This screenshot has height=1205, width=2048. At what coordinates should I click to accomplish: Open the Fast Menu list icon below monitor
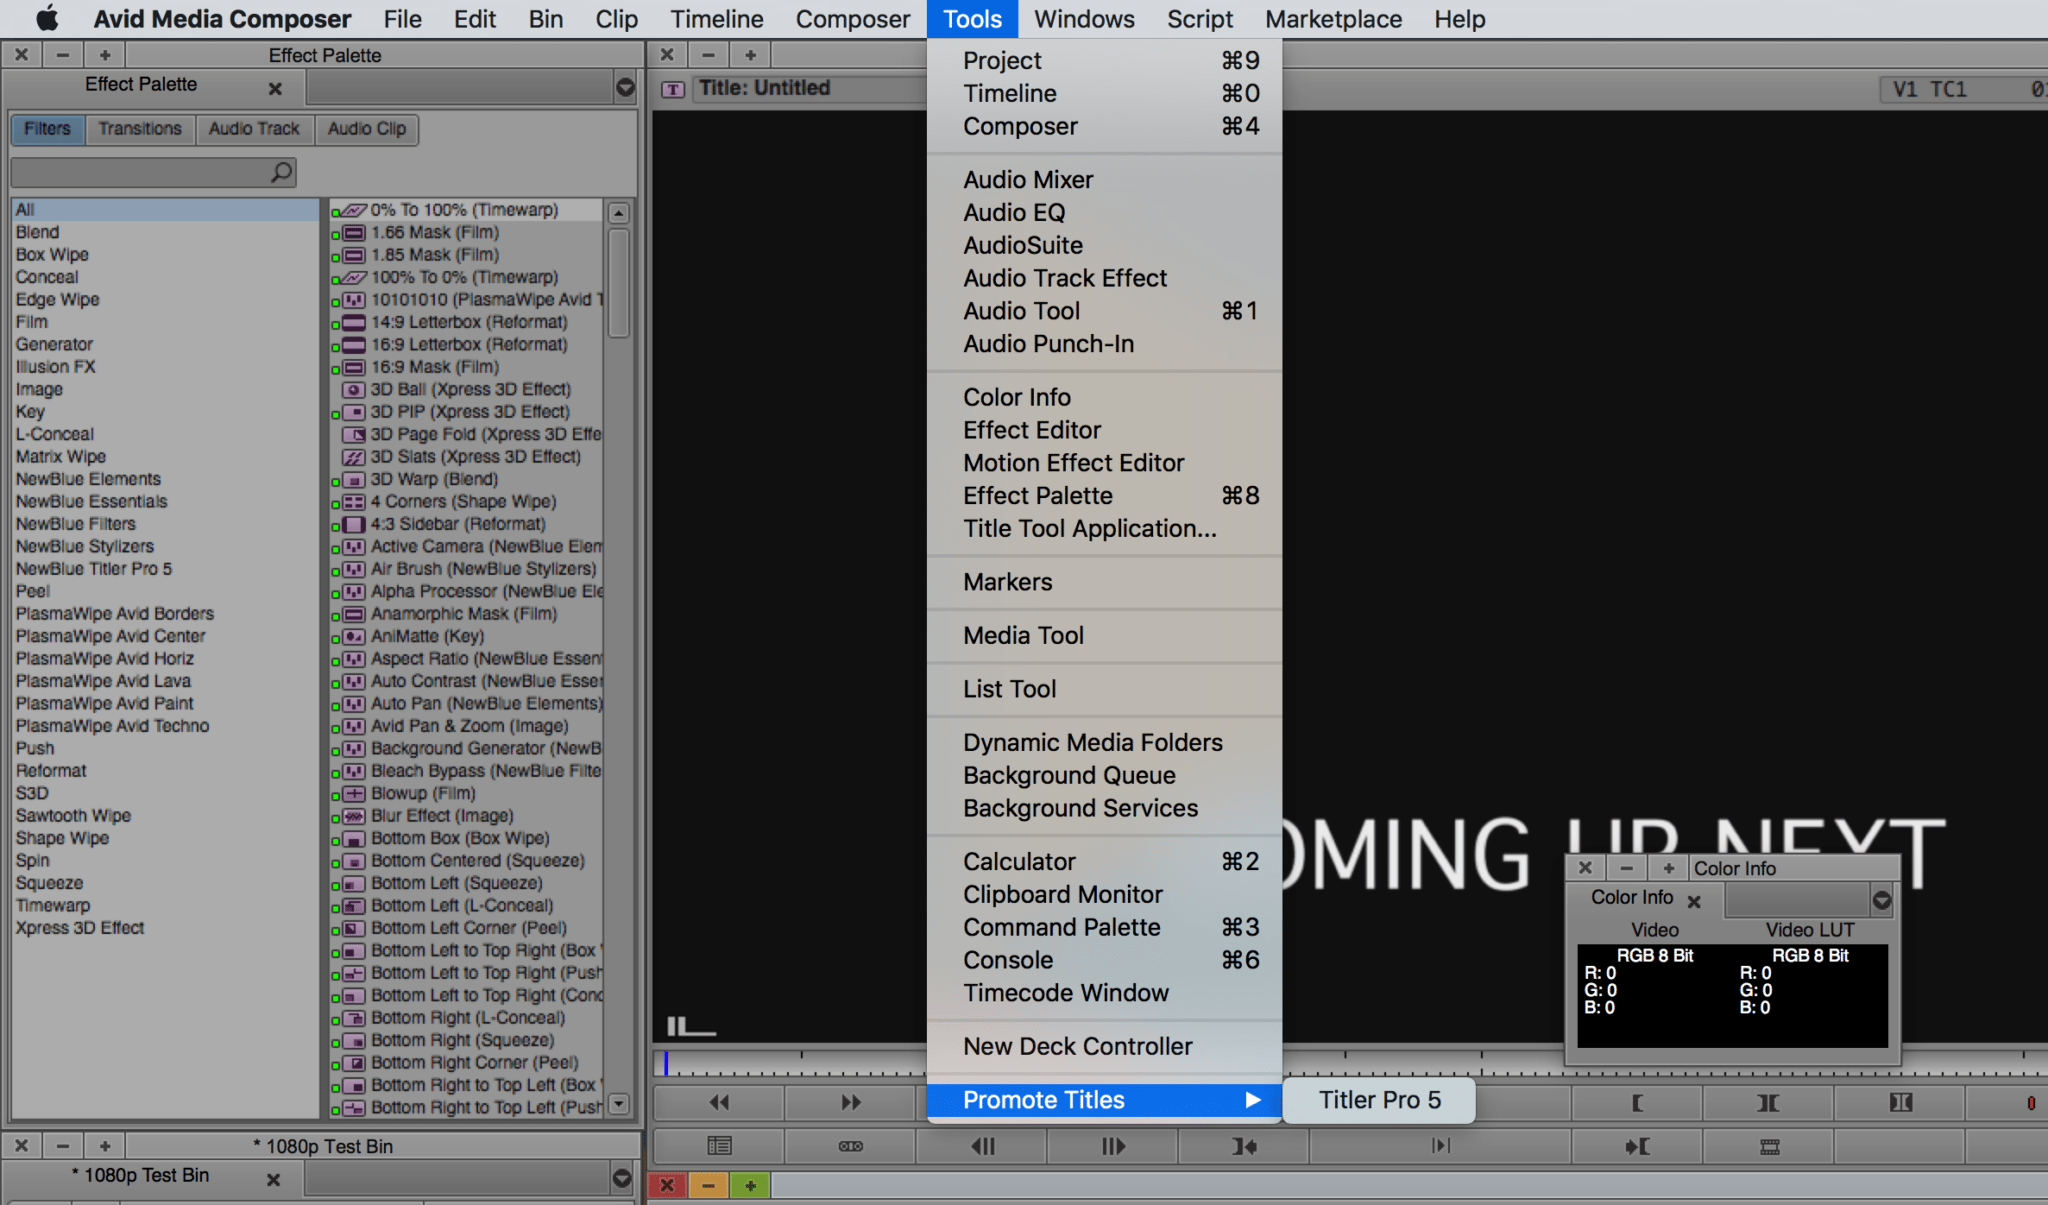pyautogui.click(x=719, y=1146)
